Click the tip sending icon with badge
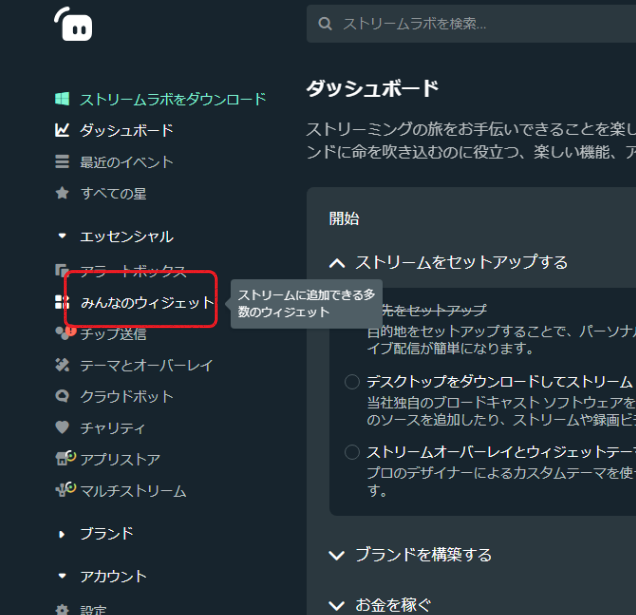The width and height of the screenshot is (636, 615). click(65, 333)
